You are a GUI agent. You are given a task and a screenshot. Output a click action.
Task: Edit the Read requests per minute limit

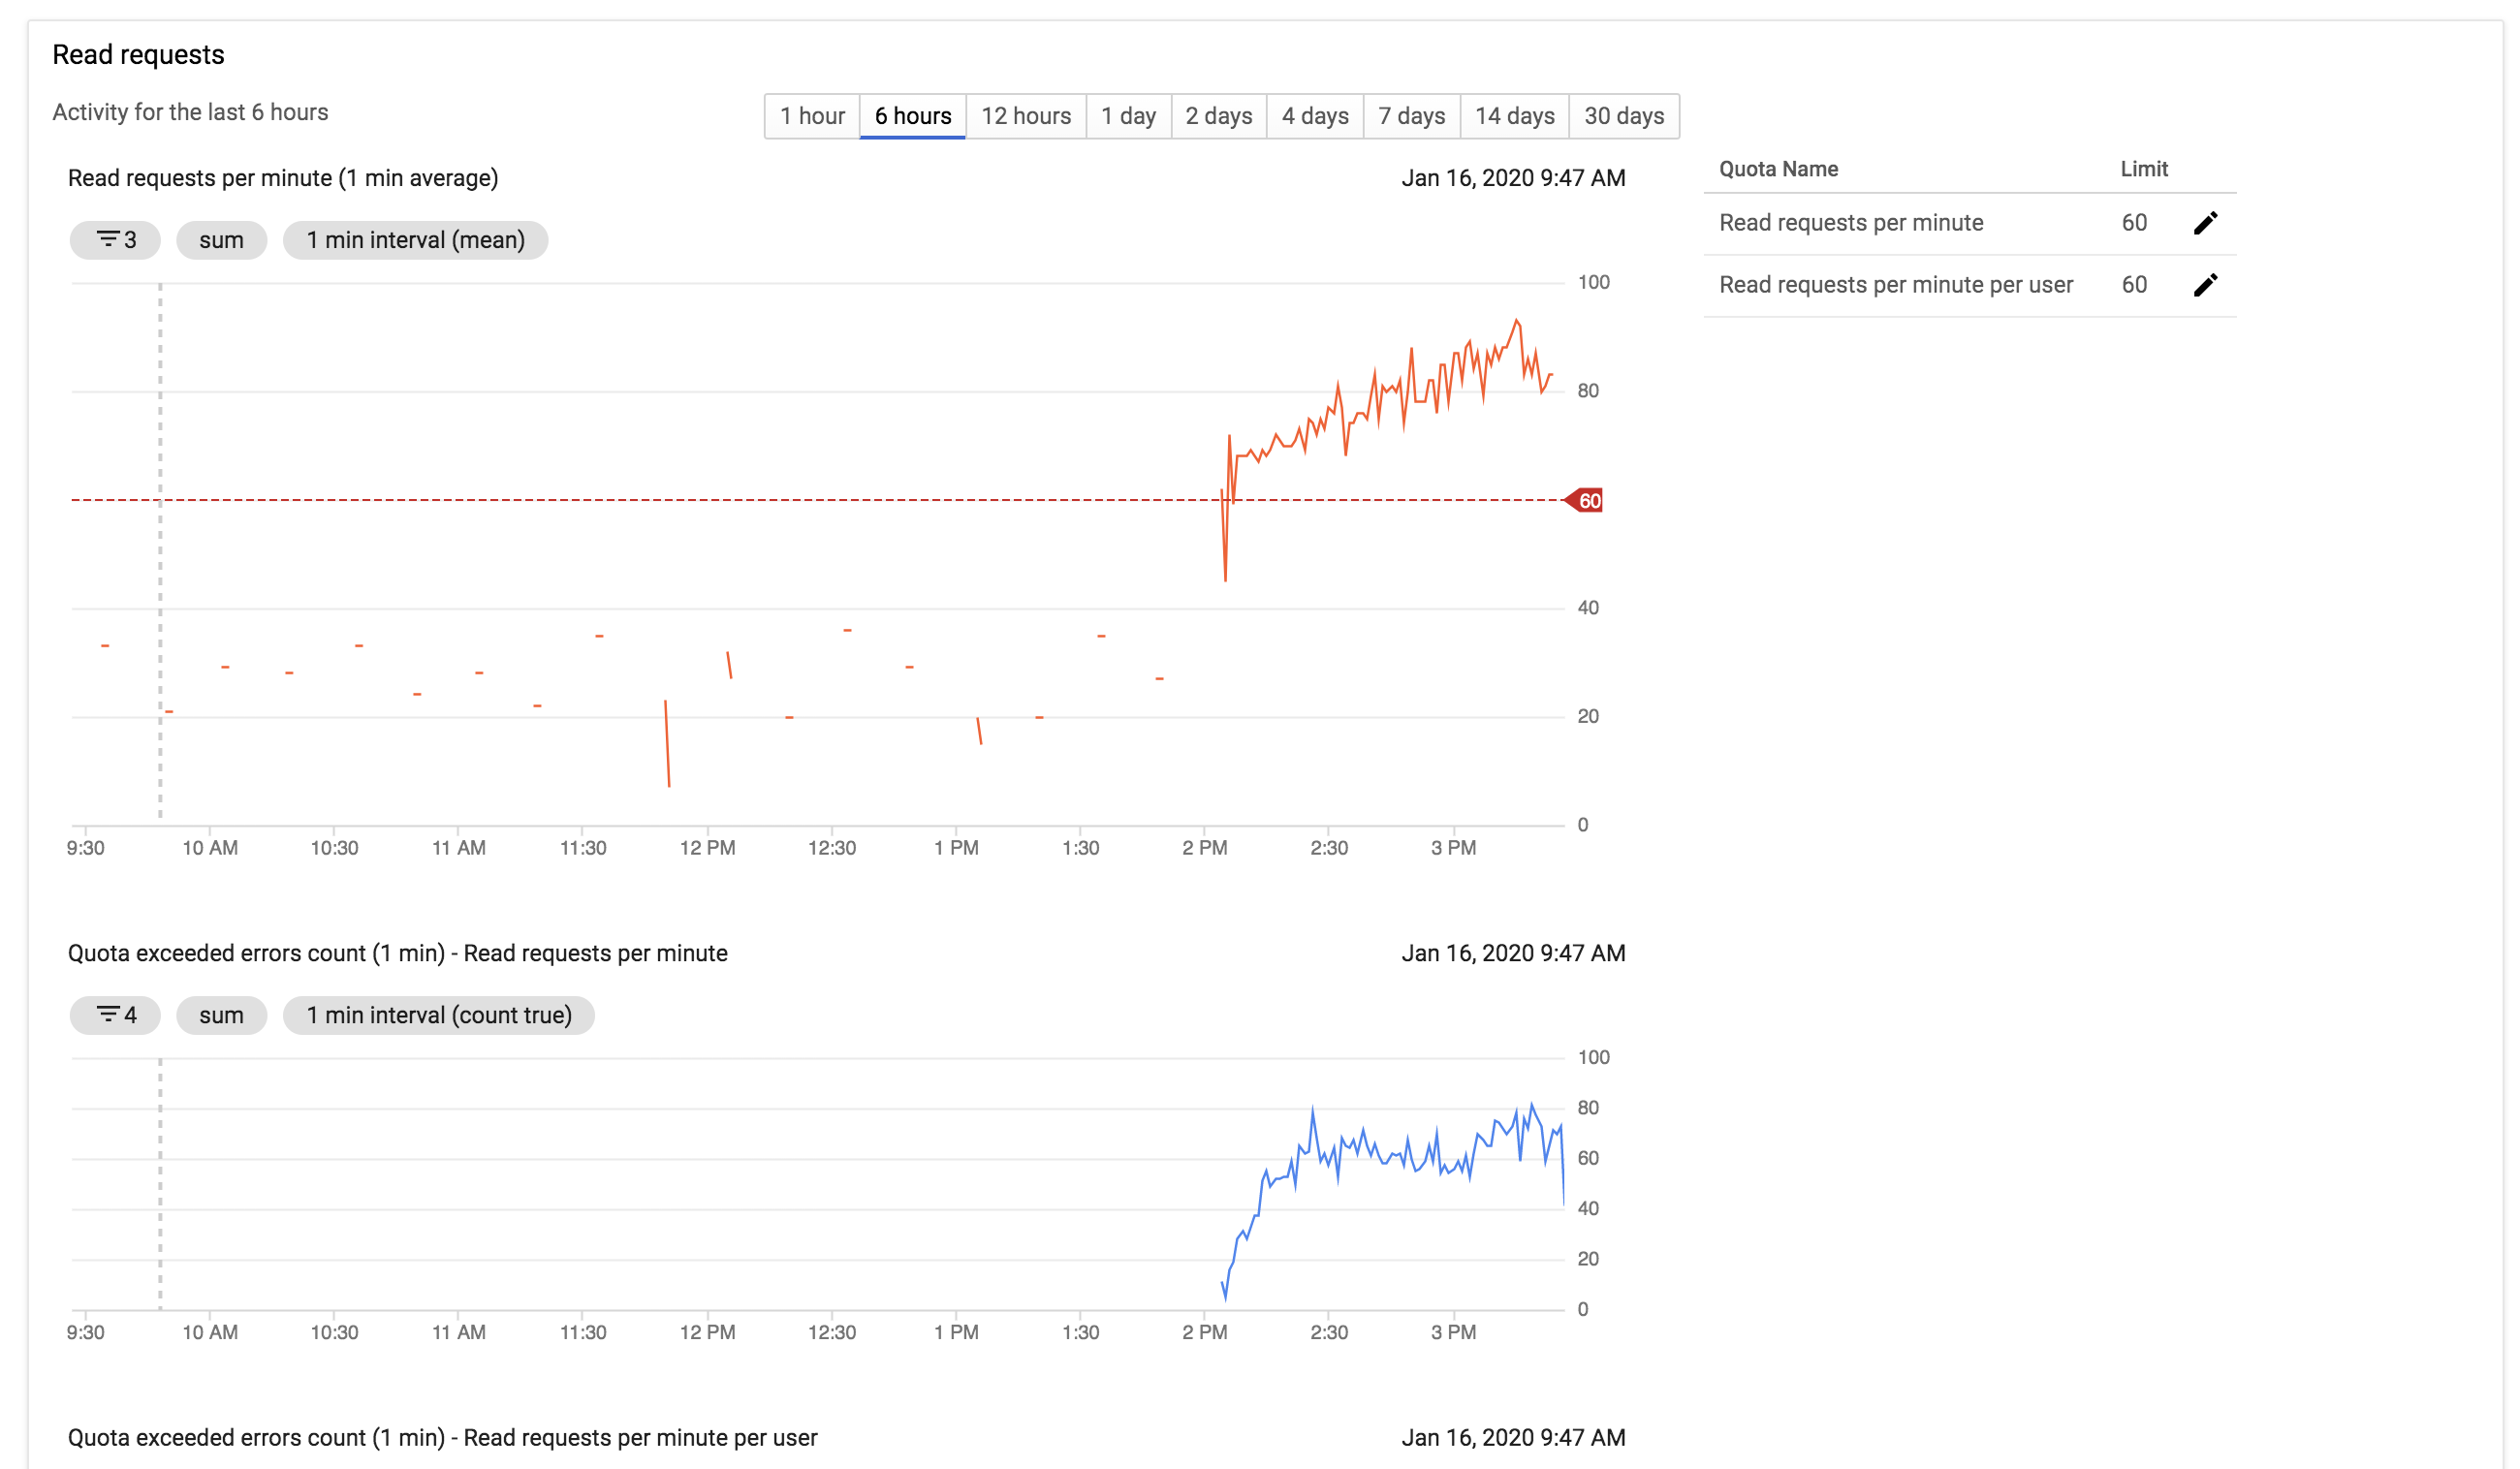(x=2205, y=223)
